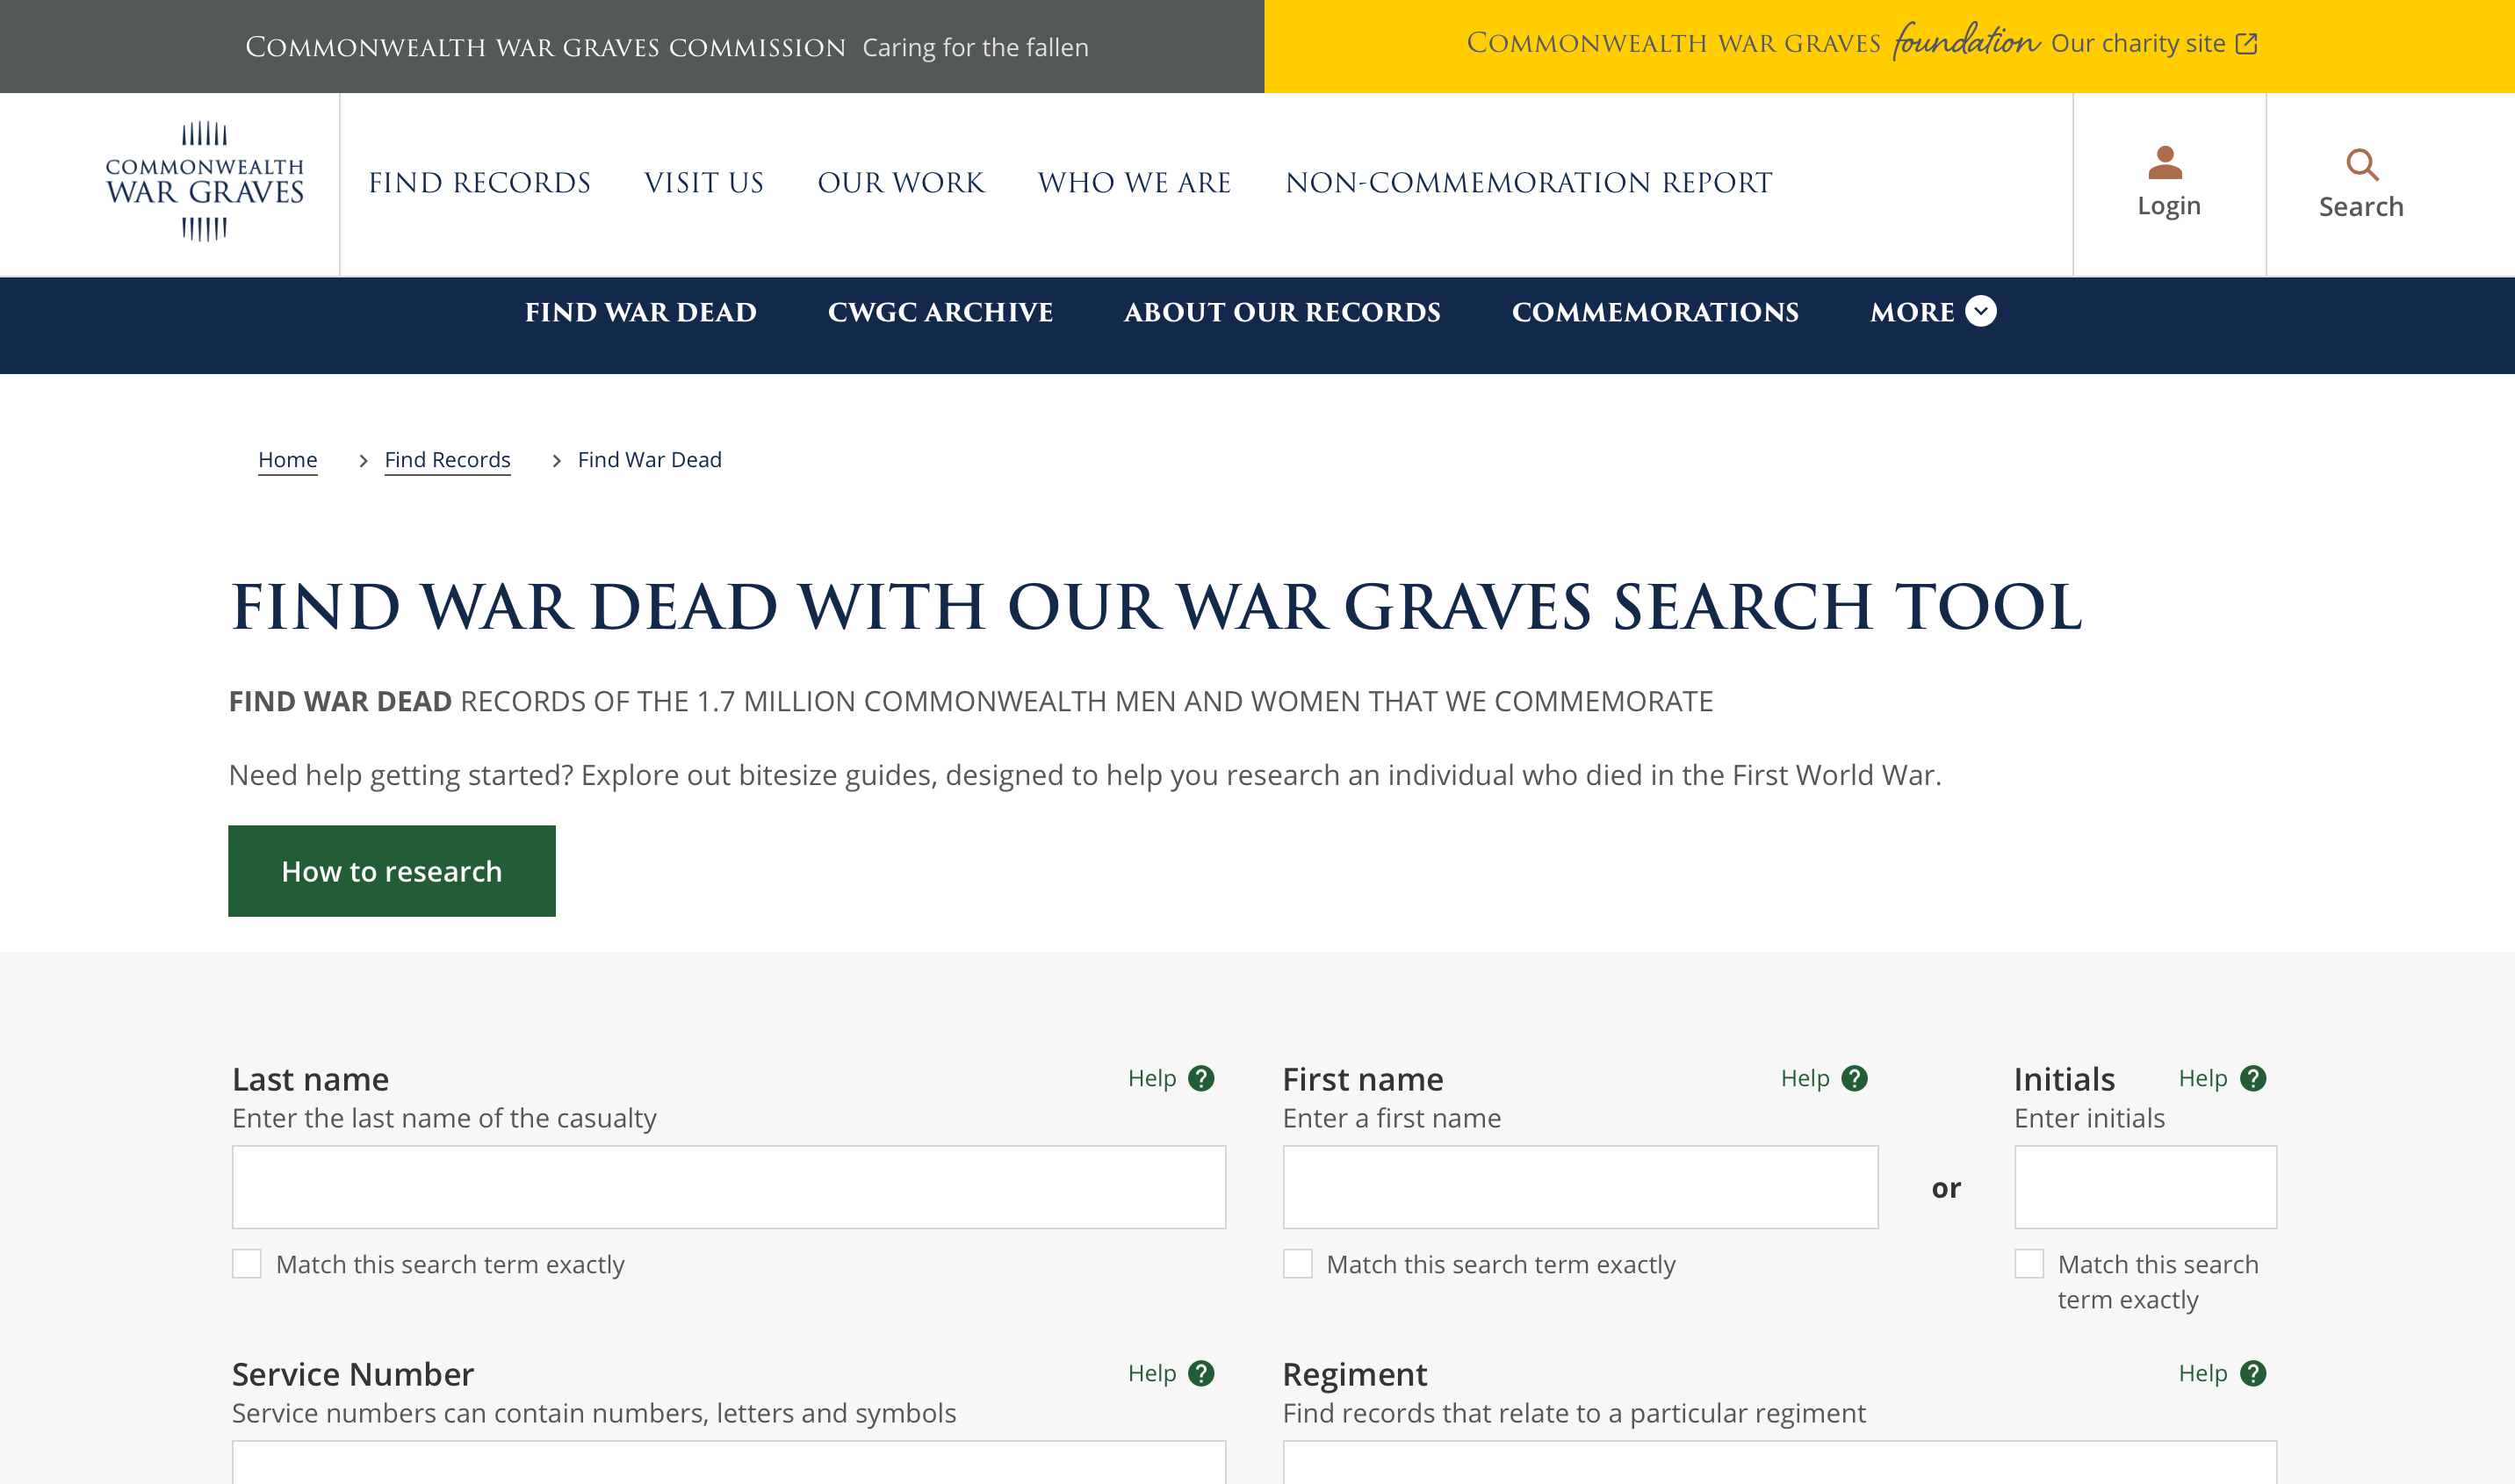The width and height of the screenshot is (2515, 1484).
Task: Focus the First name input field
Action: [x=1581, y=1187]
